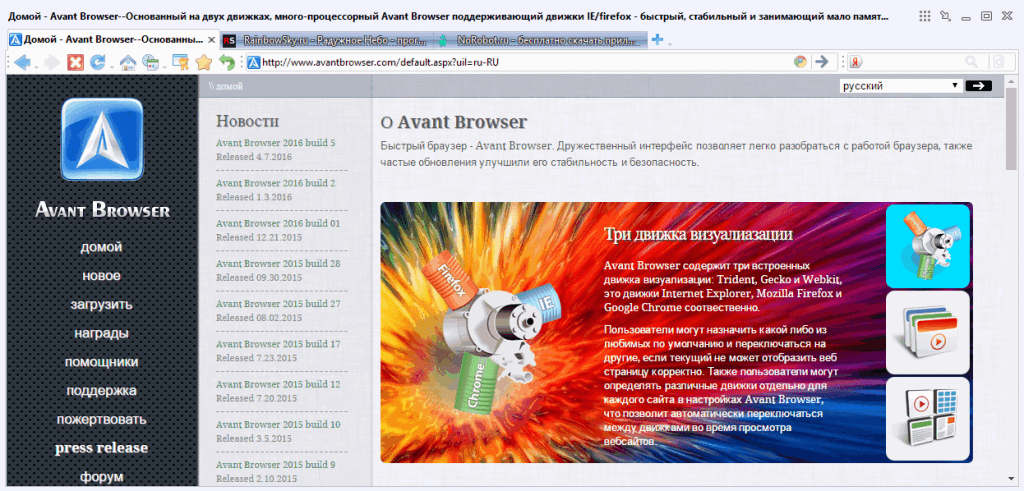Select the split view grid slide thumbnail
The width and height of the screenshot is (1024, 491).
click(927, 419)
